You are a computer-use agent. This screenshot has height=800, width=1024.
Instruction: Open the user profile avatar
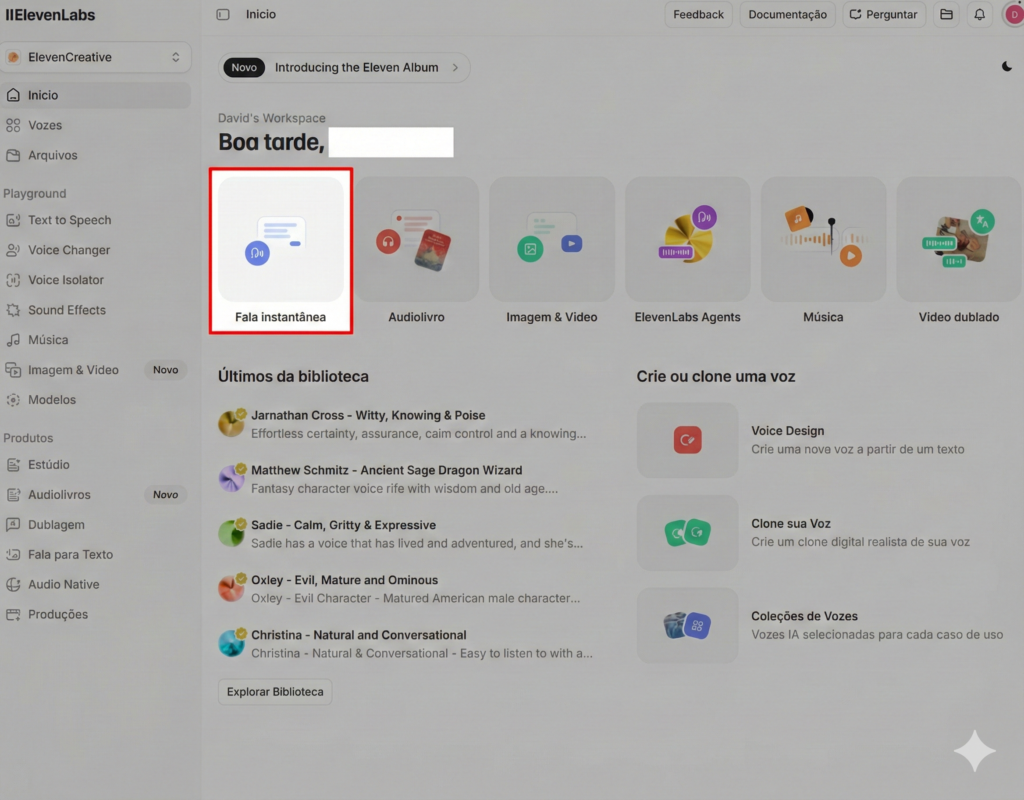click(1012, 15)
